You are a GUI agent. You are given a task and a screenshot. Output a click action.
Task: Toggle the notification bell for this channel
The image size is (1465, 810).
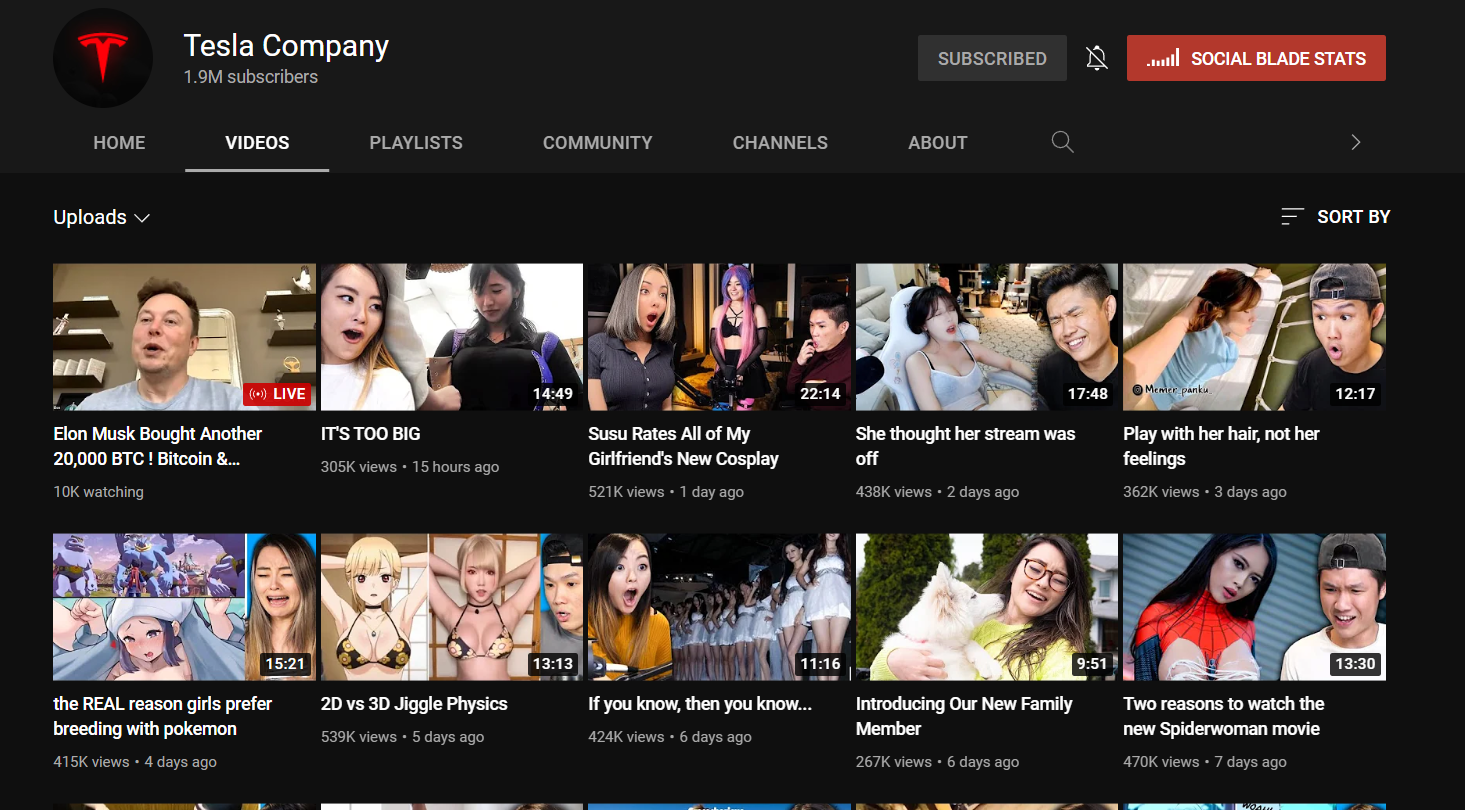(x=1097, y=59)
